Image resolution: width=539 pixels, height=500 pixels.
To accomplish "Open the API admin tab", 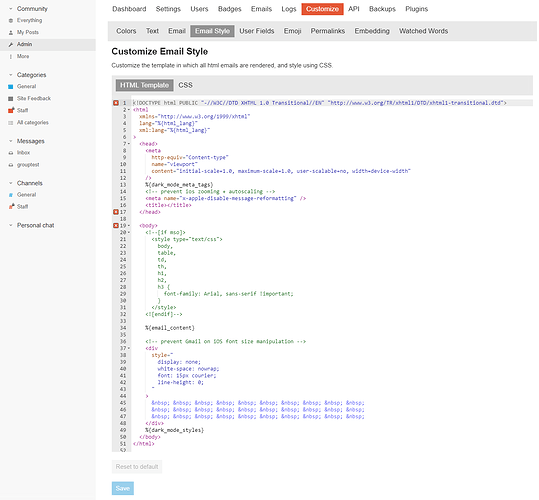I will click(354, 9).
